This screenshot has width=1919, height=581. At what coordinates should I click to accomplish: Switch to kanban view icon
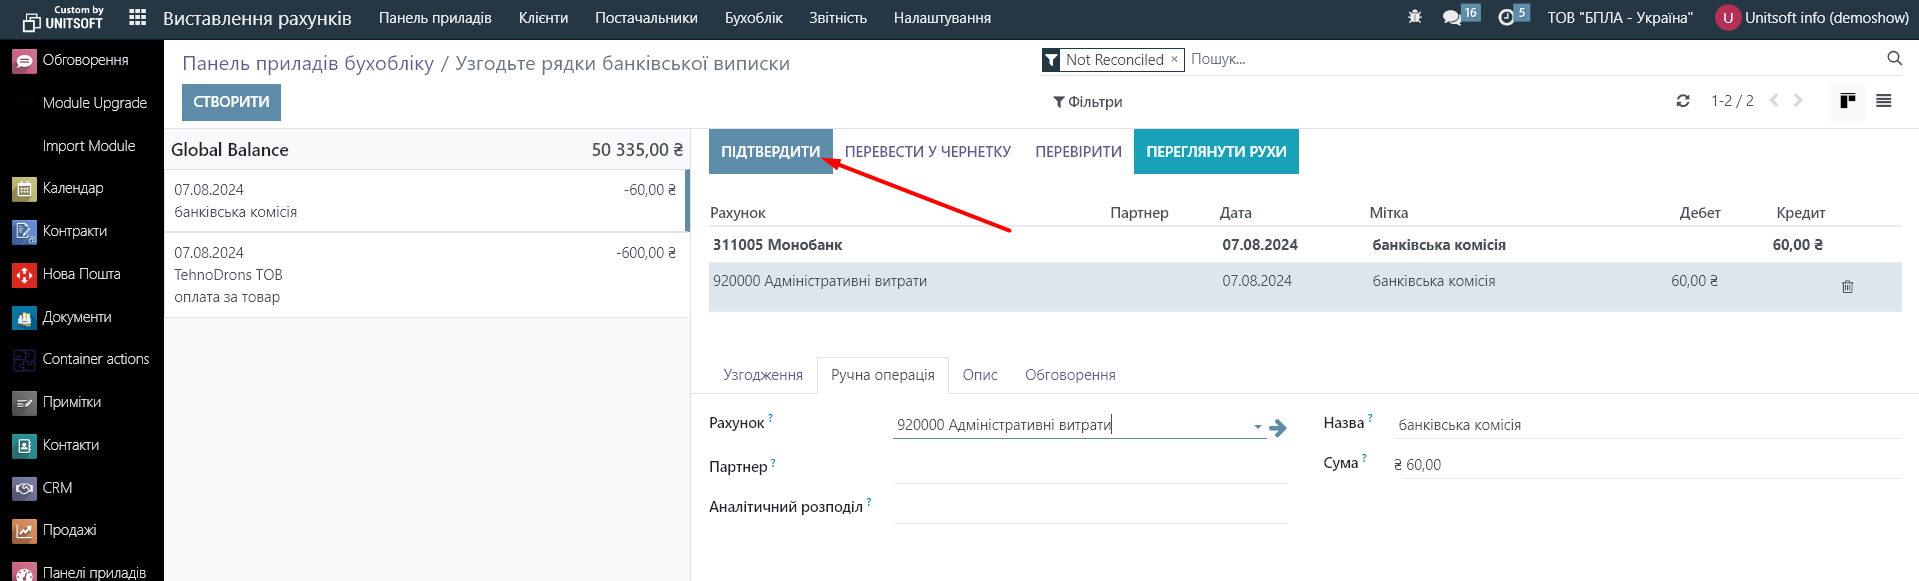coord(1847,101)
